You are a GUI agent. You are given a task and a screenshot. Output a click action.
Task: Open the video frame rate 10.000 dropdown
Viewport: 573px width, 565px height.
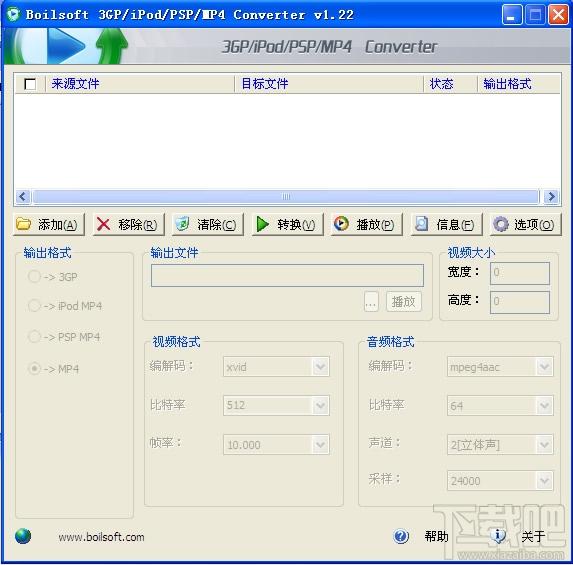tap(320, 444)
